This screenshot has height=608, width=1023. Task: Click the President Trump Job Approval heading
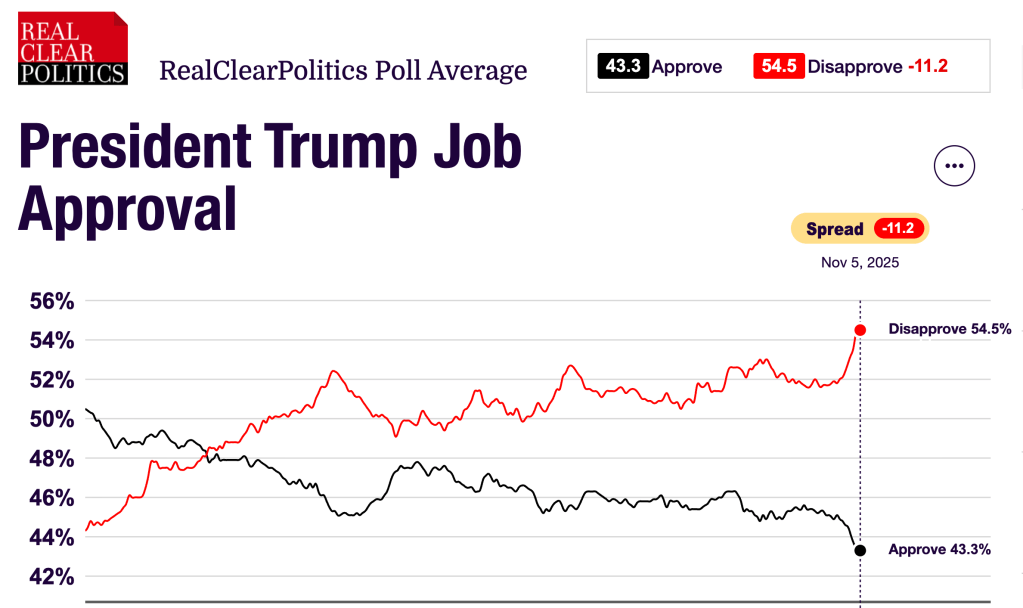click(270, 178)
